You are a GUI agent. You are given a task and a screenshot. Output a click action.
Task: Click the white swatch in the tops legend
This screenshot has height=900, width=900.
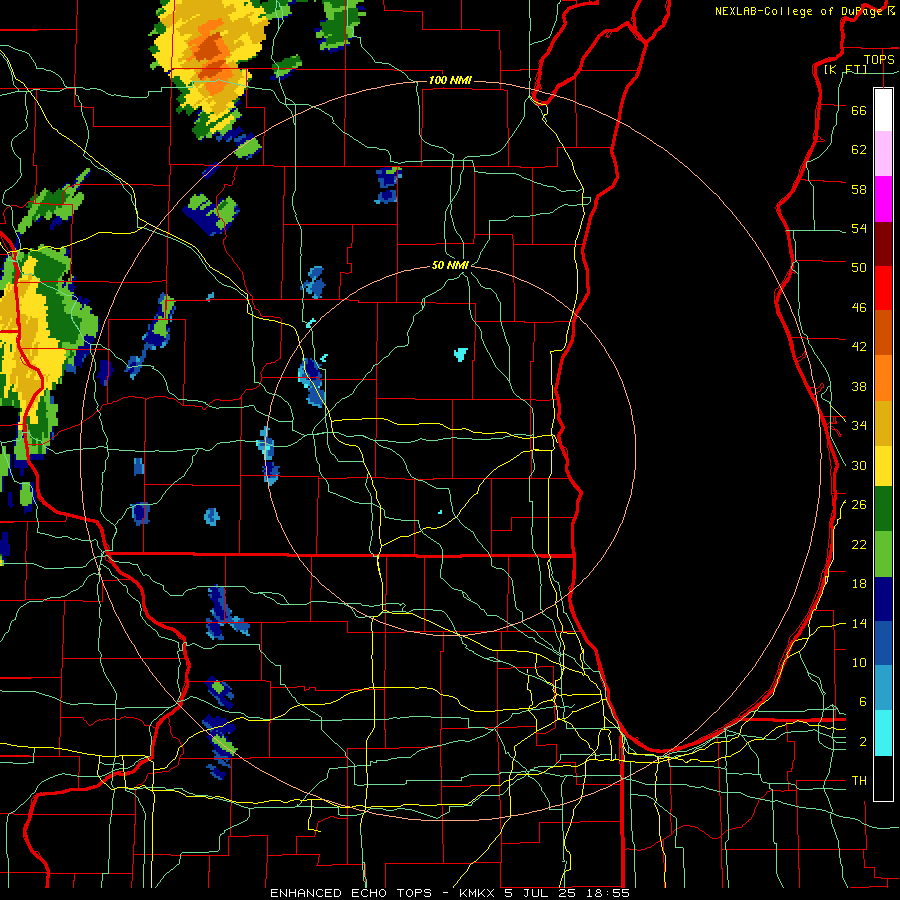(883, 110)
